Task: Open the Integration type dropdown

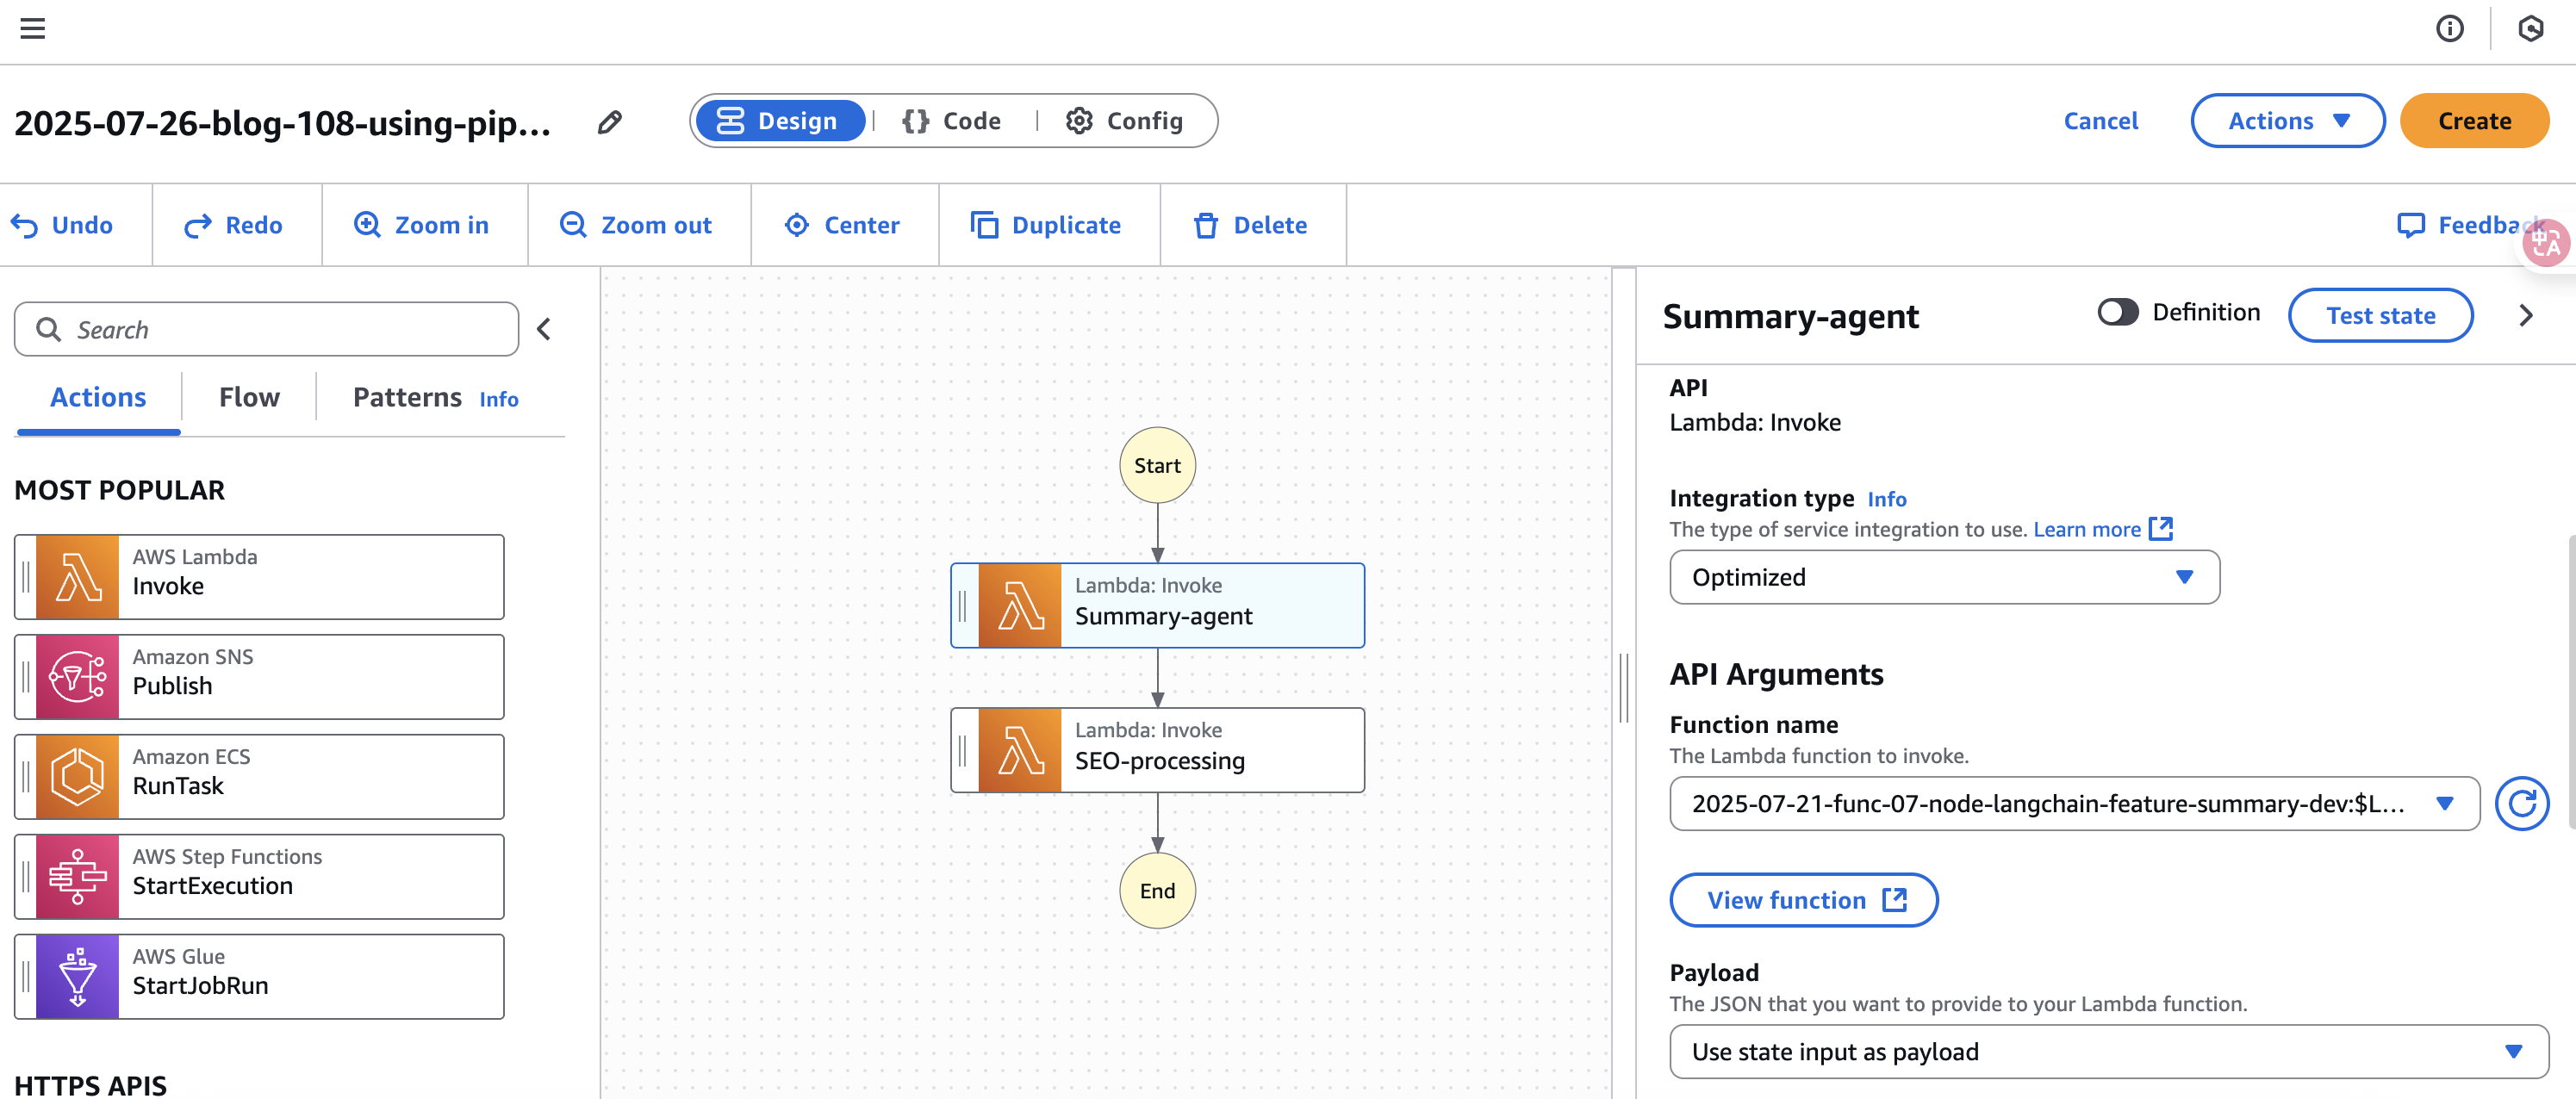Action: click(x=1944, y=577)
